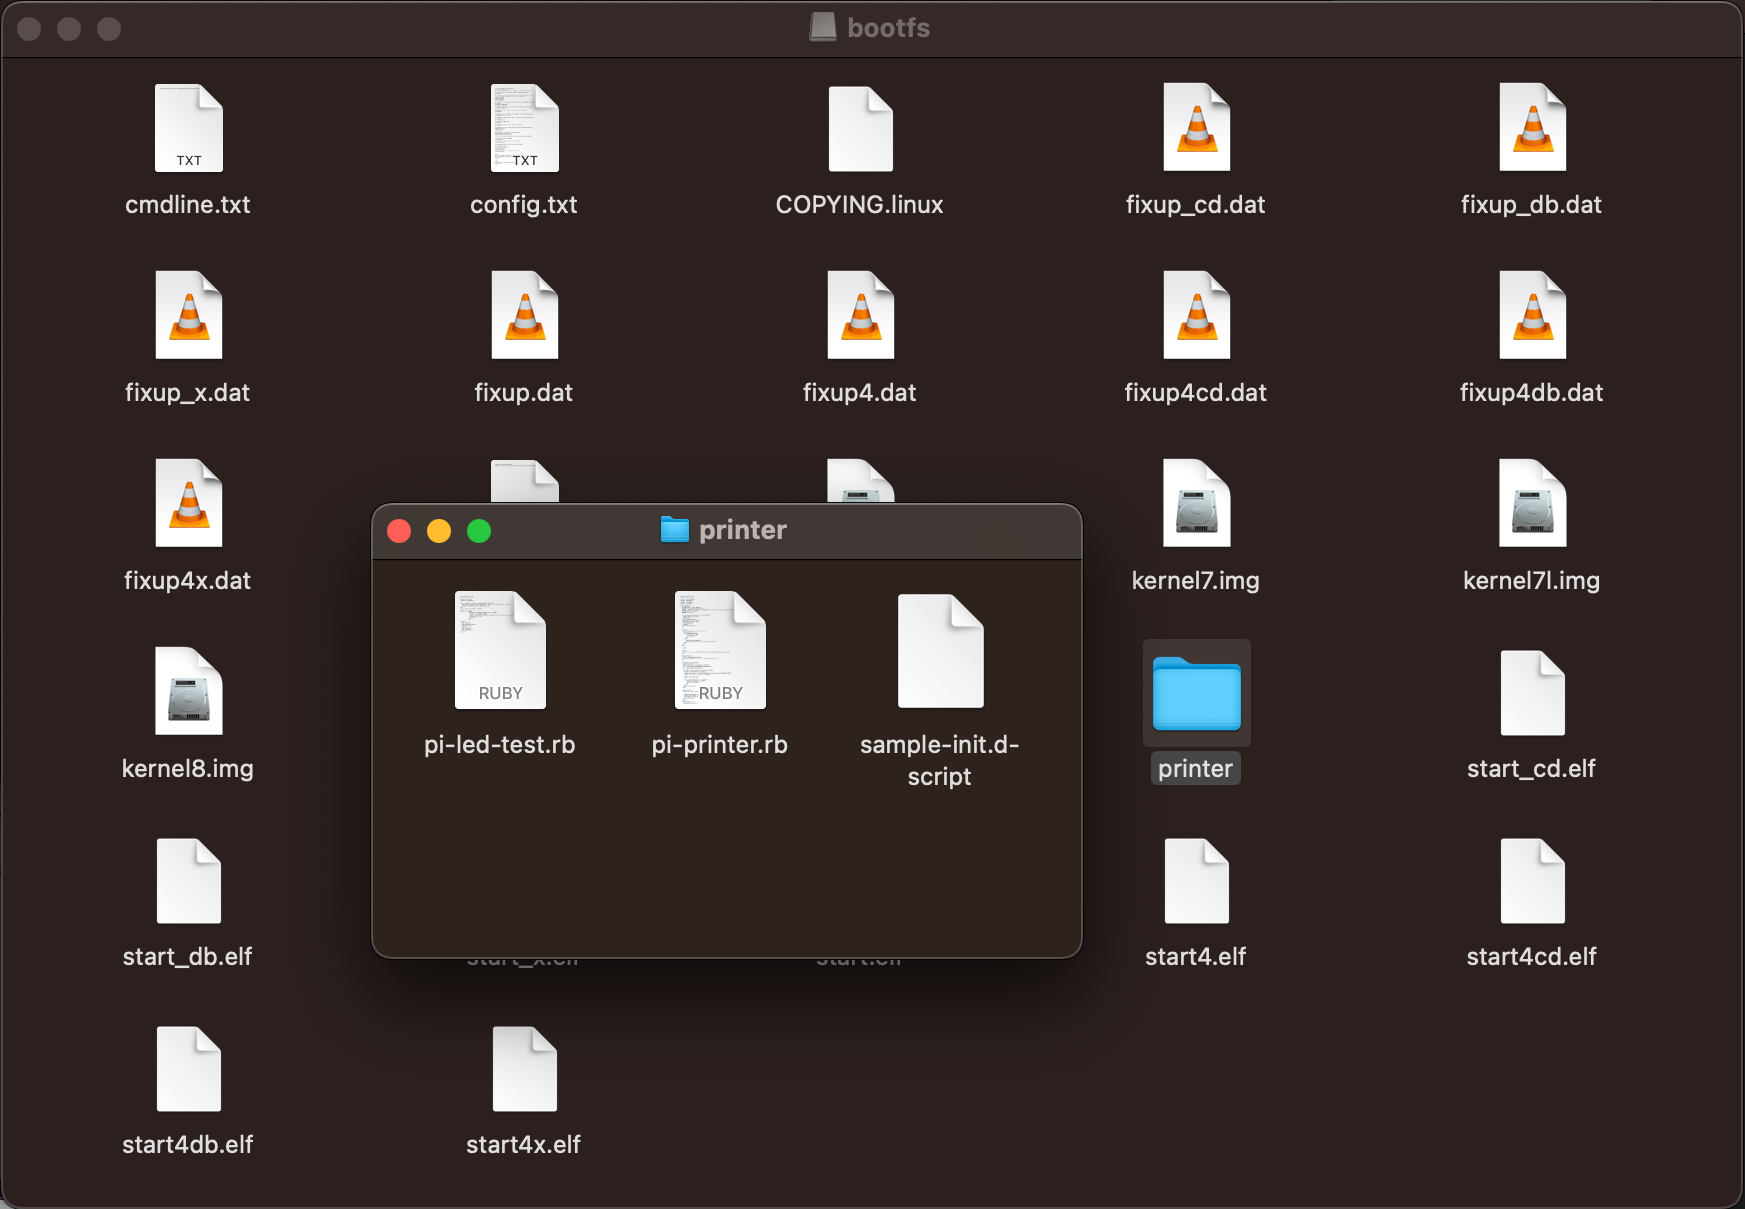Select the start_cd.elf file icon

1532,692
